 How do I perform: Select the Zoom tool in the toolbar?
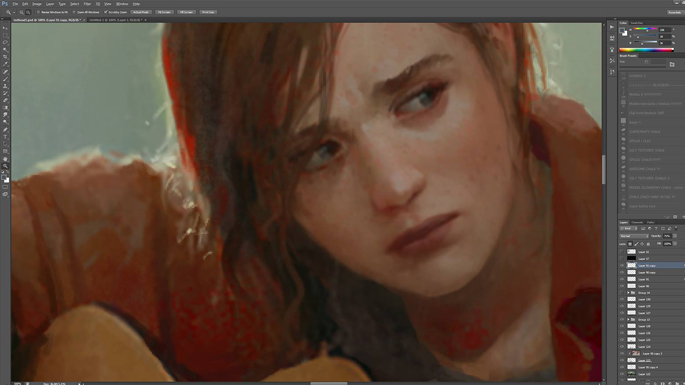(5, 166)
